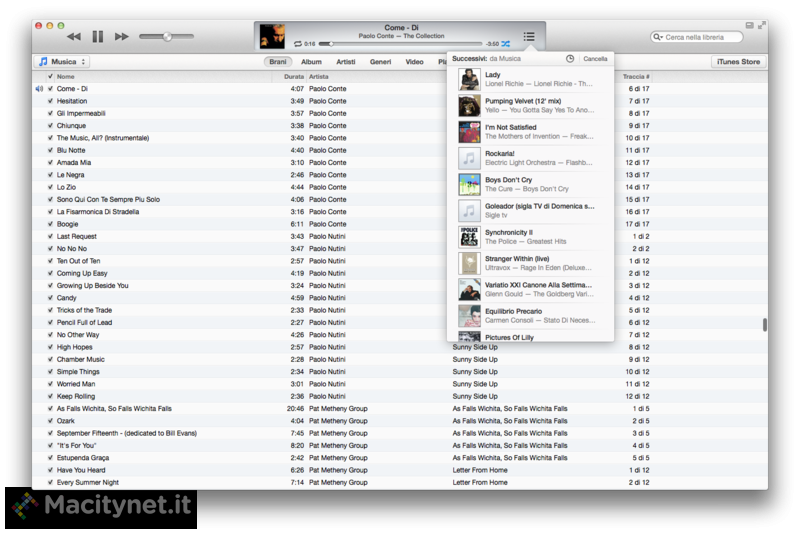Open the Up Next list icon

pos(529,37)
